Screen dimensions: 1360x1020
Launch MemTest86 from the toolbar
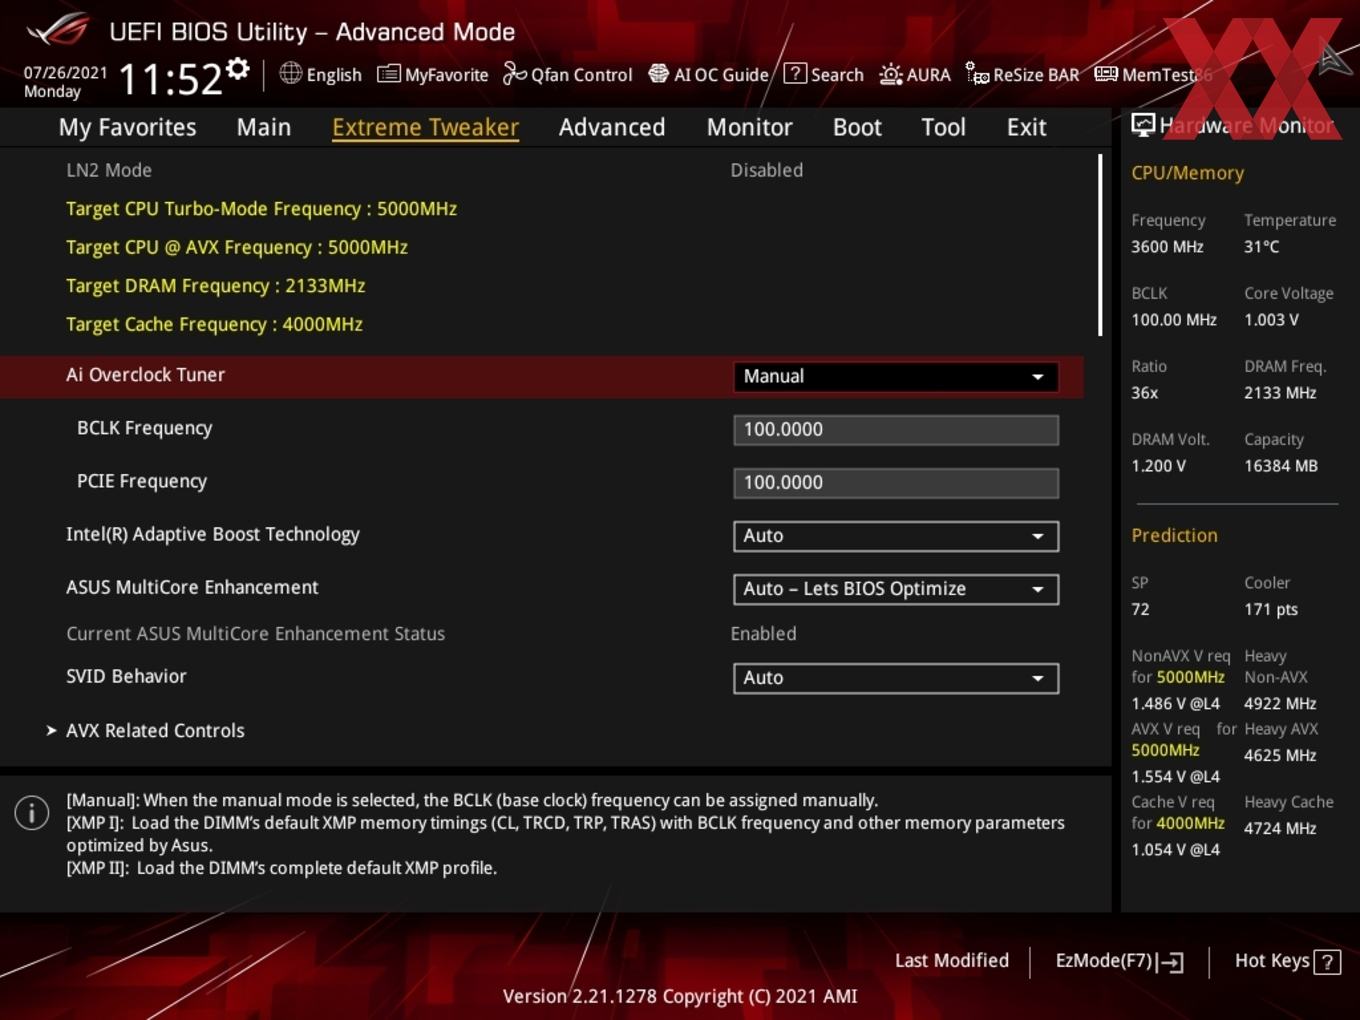pyautogui.click(x=1152, y=74)
